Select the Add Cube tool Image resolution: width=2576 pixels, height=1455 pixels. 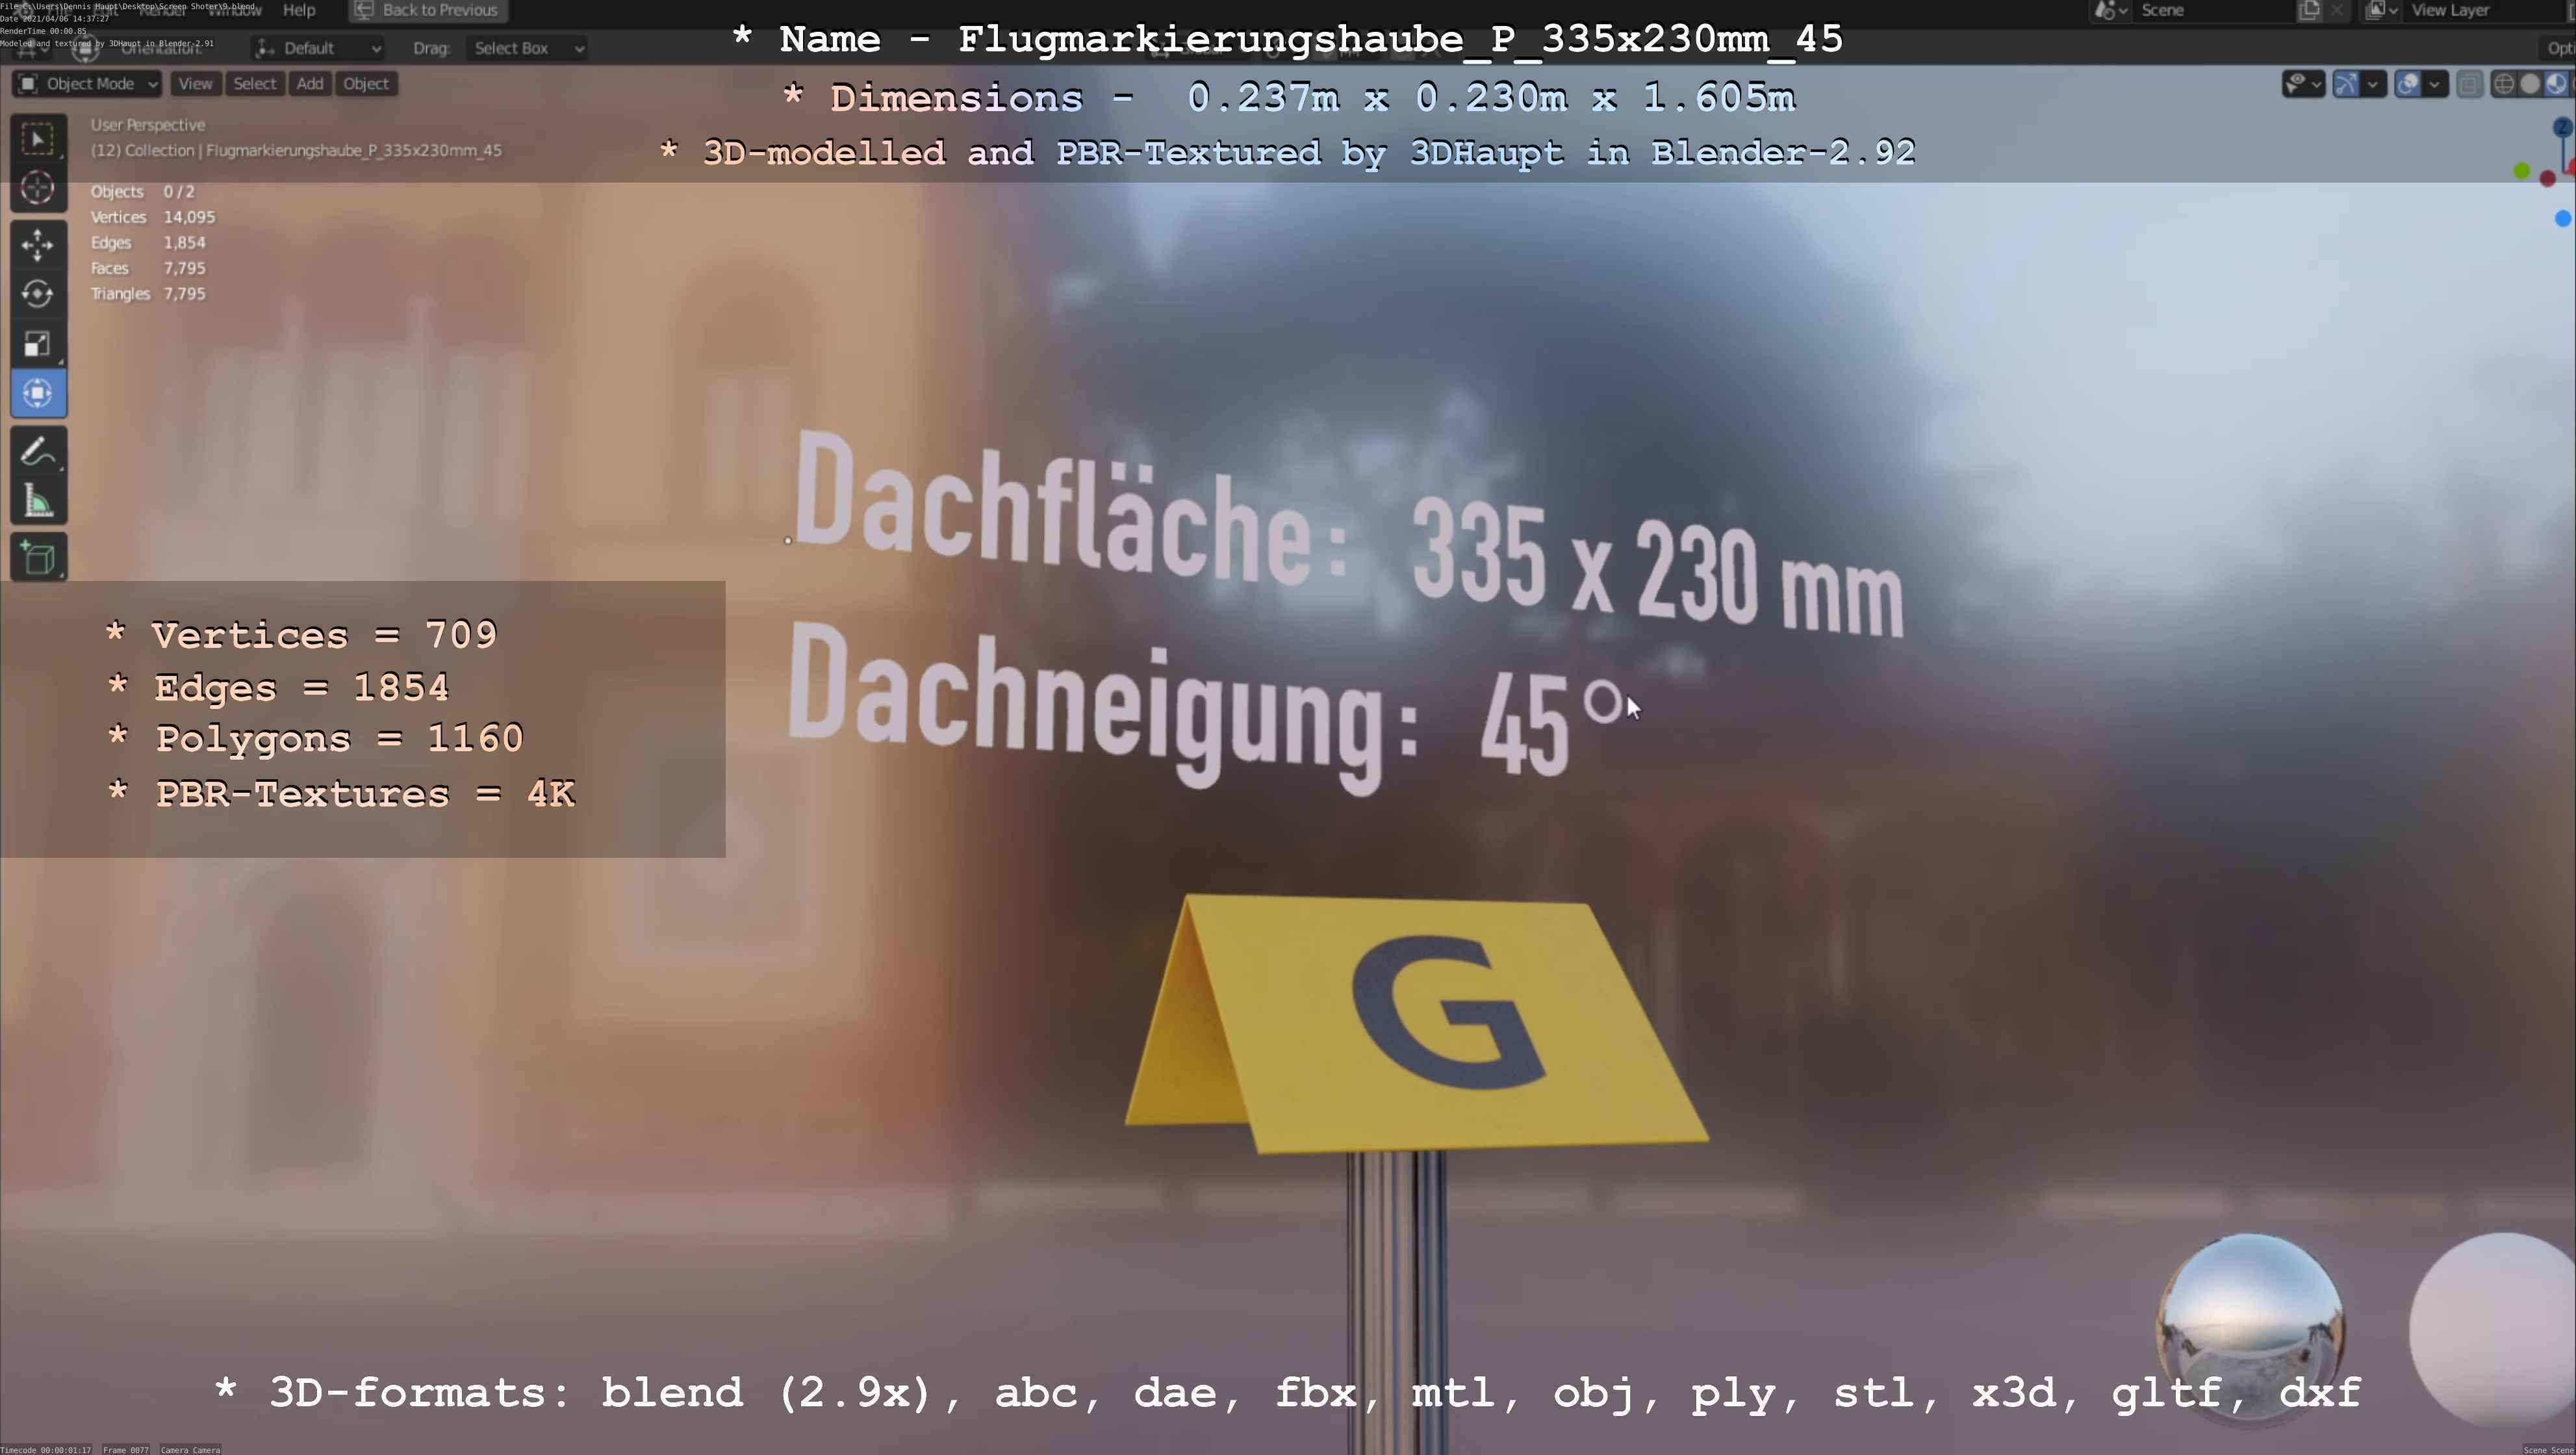tap(38, 558)
